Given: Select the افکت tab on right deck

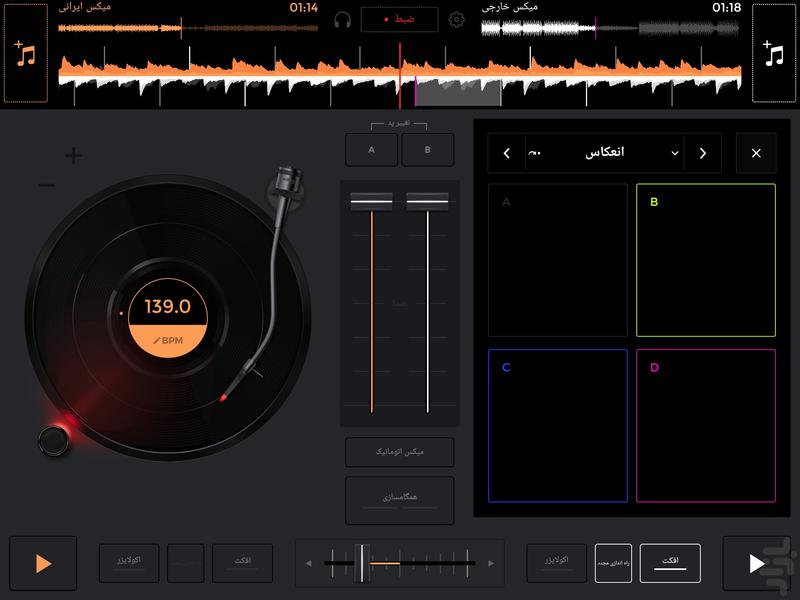Looking at the screenshot, I should pos(670,563).
